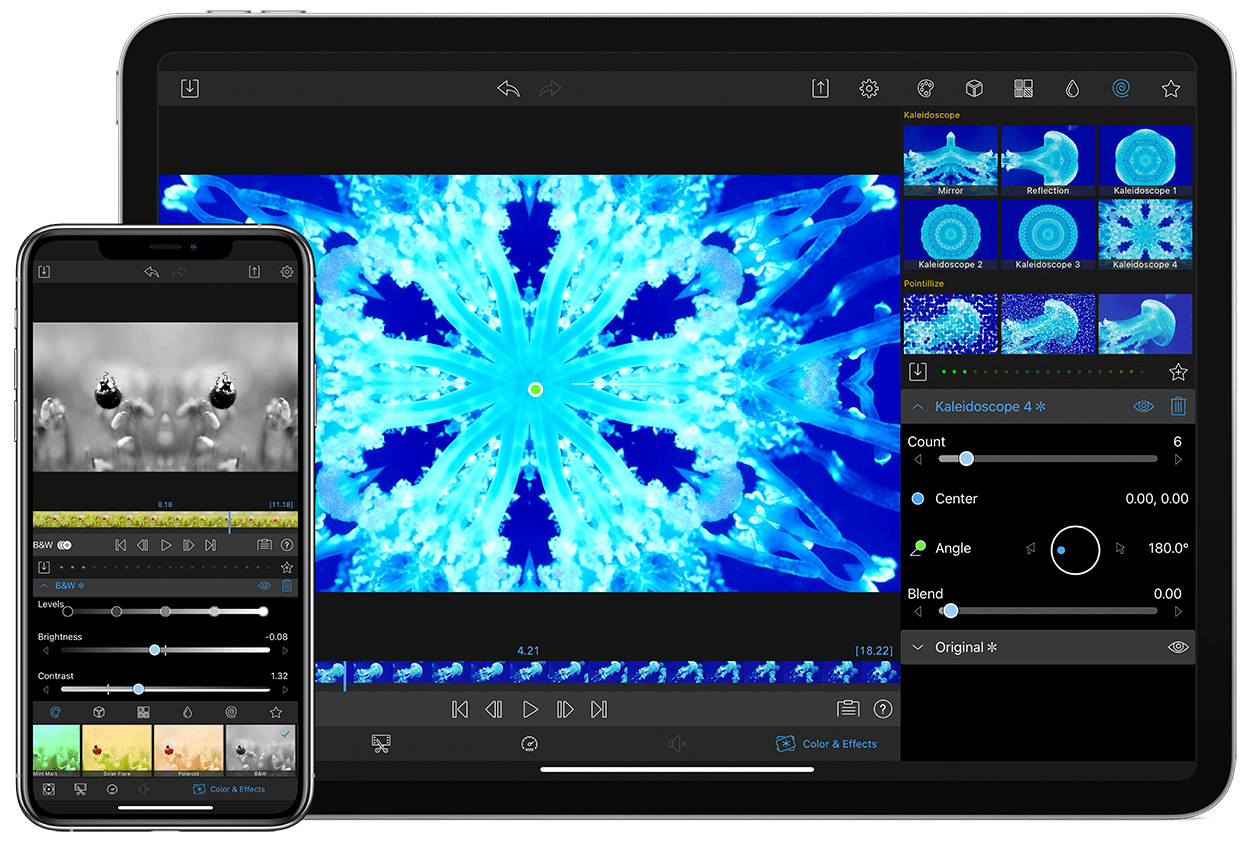Screen dimensions: 1251x852
Task: Jump to clip start on iPad
Action: [460, 709]
